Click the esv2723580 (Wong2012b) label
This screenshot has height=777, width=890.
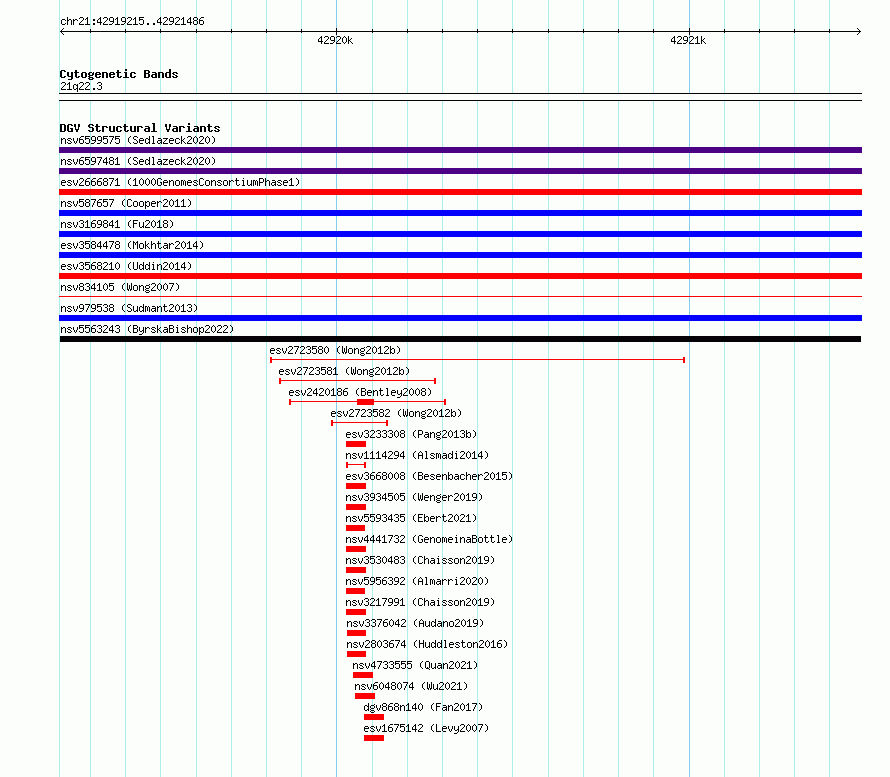click(x=335, y=350)
